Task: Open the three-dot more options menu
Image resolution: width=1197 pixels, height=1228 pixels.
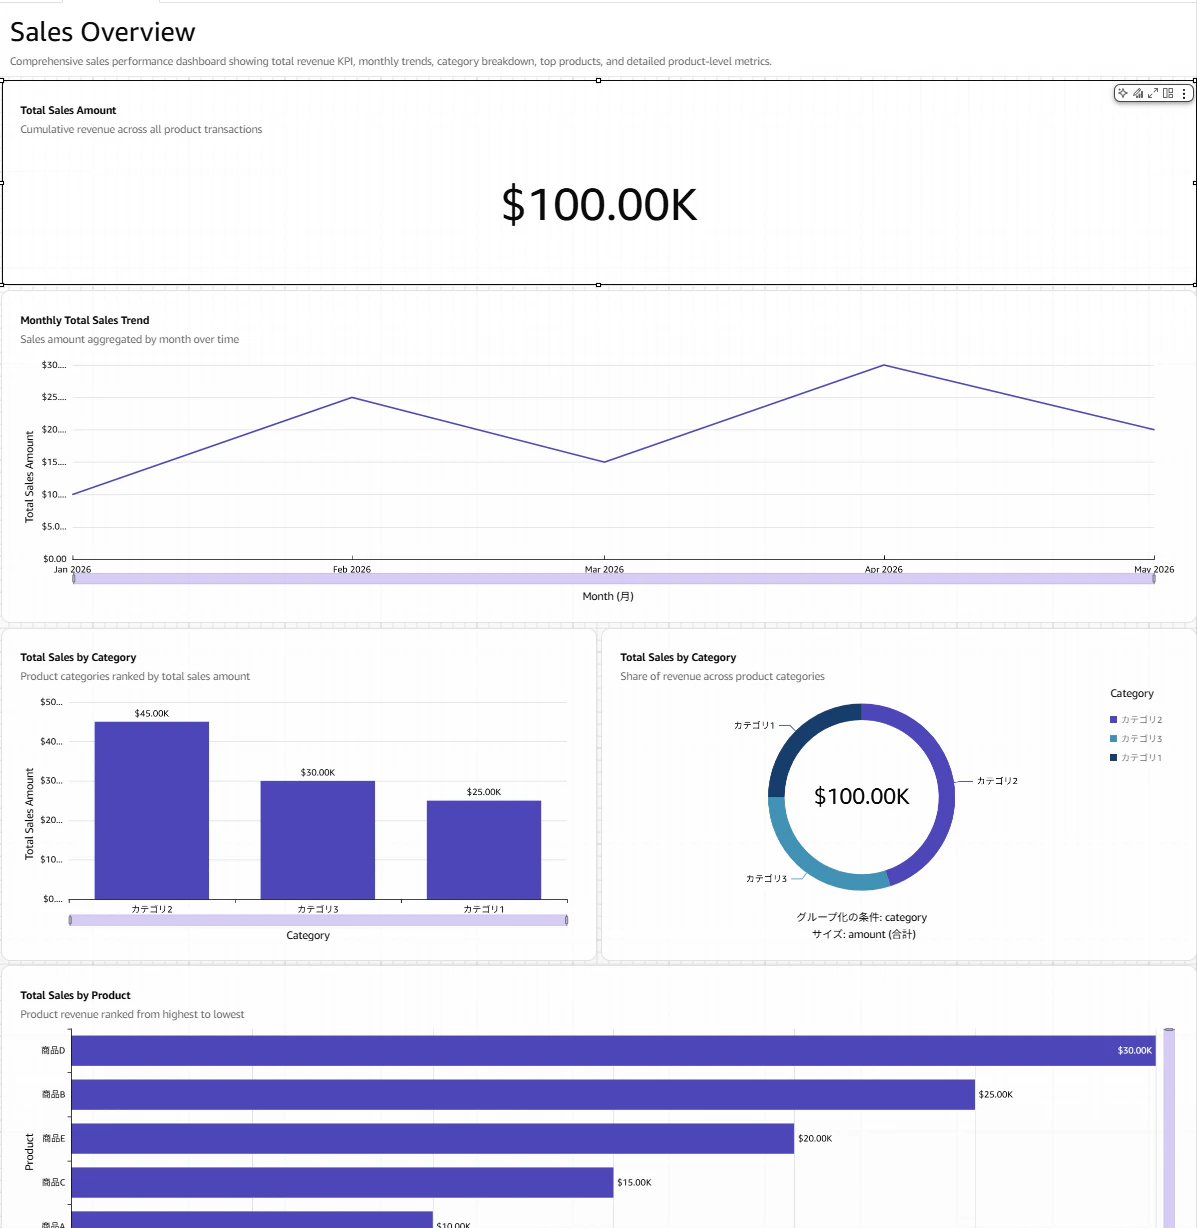Action: coord(1184,93)
